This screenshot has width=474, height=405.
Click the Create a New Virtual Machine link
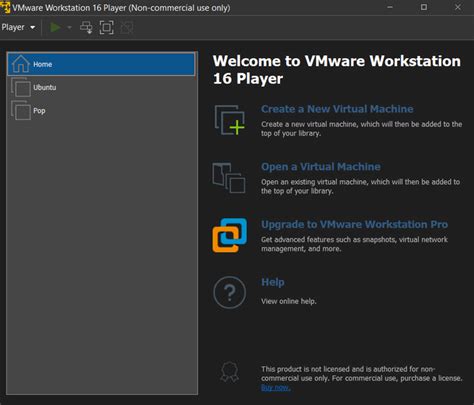coord(337,109)
